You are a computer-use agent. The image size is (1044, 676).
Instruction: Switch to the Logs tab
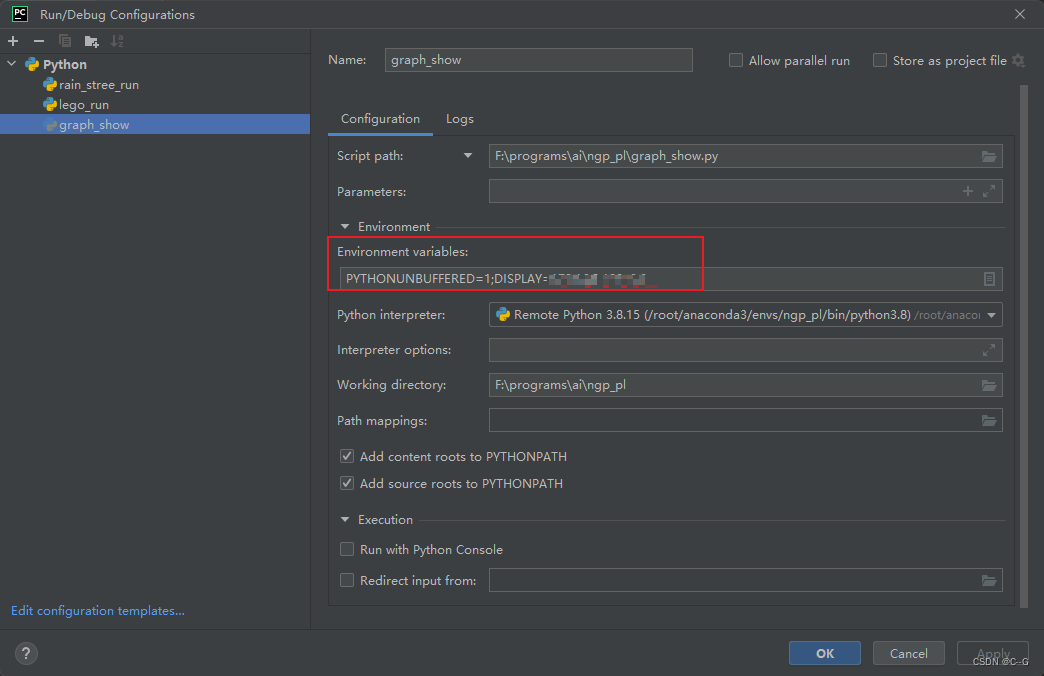click(459, 119)
